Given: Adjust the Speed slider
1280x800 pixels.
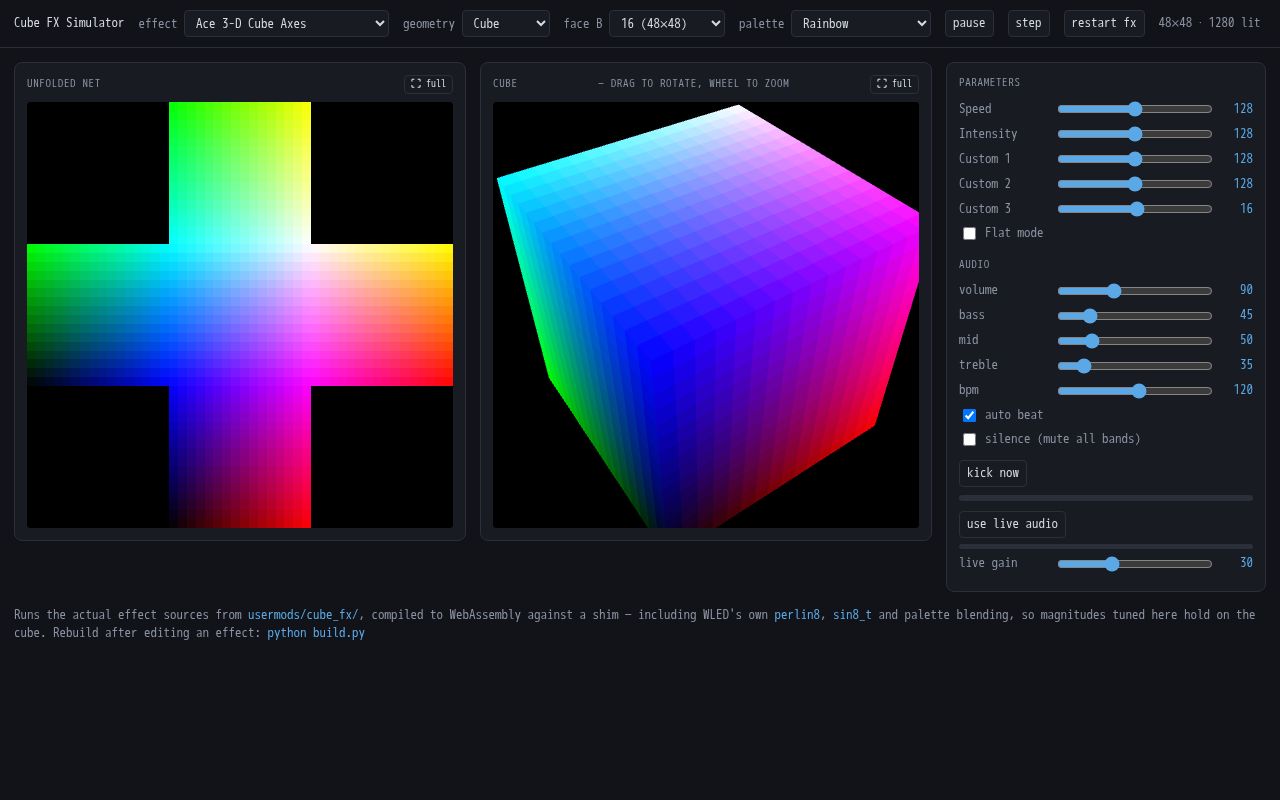Looking at the screenshot, I should [x=1135, y=109].
